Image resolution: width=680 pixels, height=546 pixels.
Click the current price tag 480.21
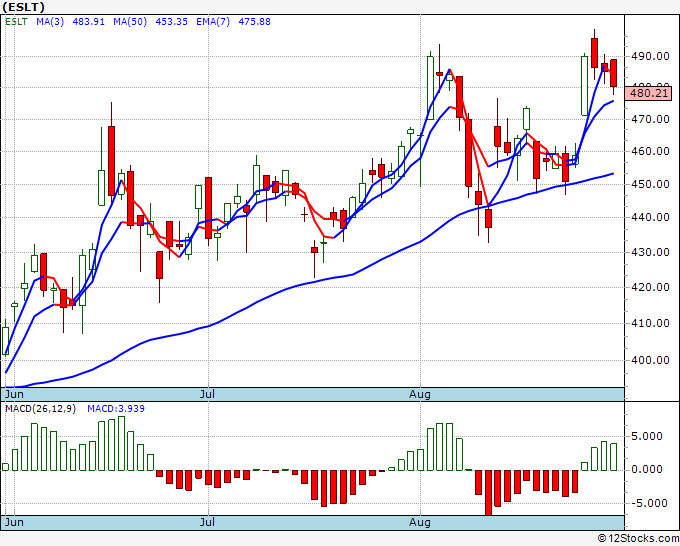(x=648, y=93)
